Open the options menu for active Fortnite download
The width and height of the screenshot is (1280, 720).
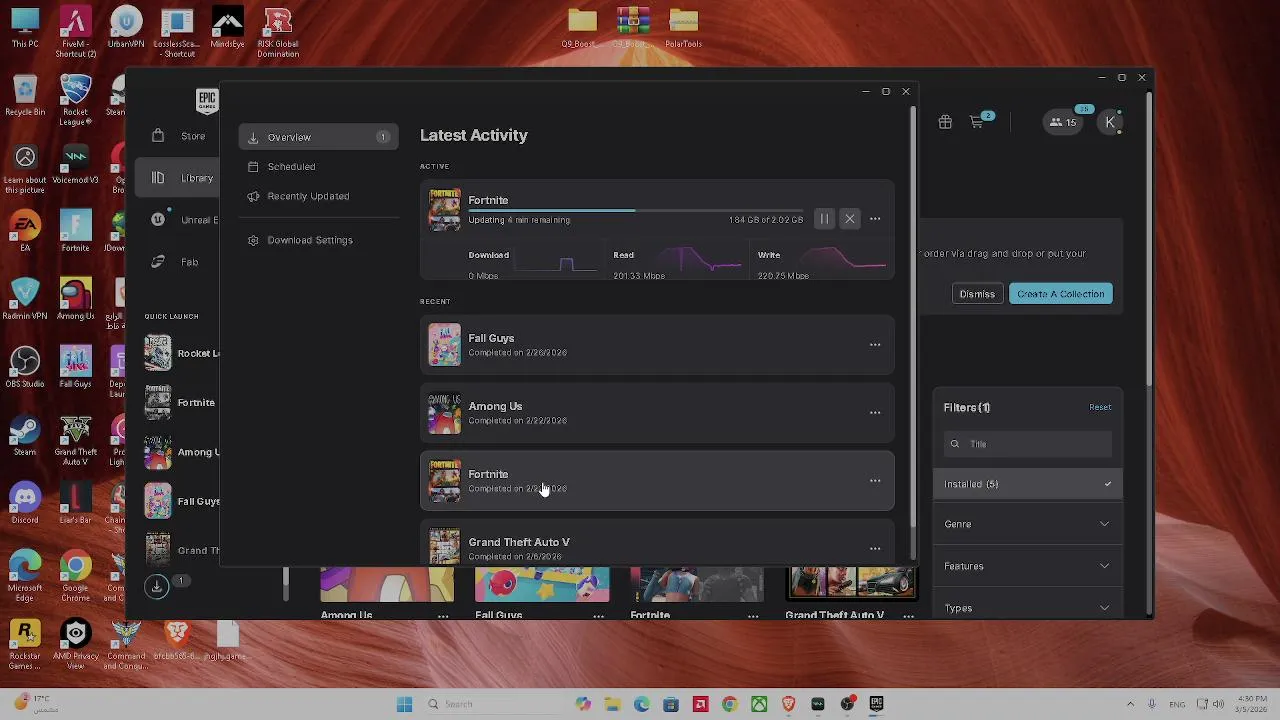click(x=875, y=219)
